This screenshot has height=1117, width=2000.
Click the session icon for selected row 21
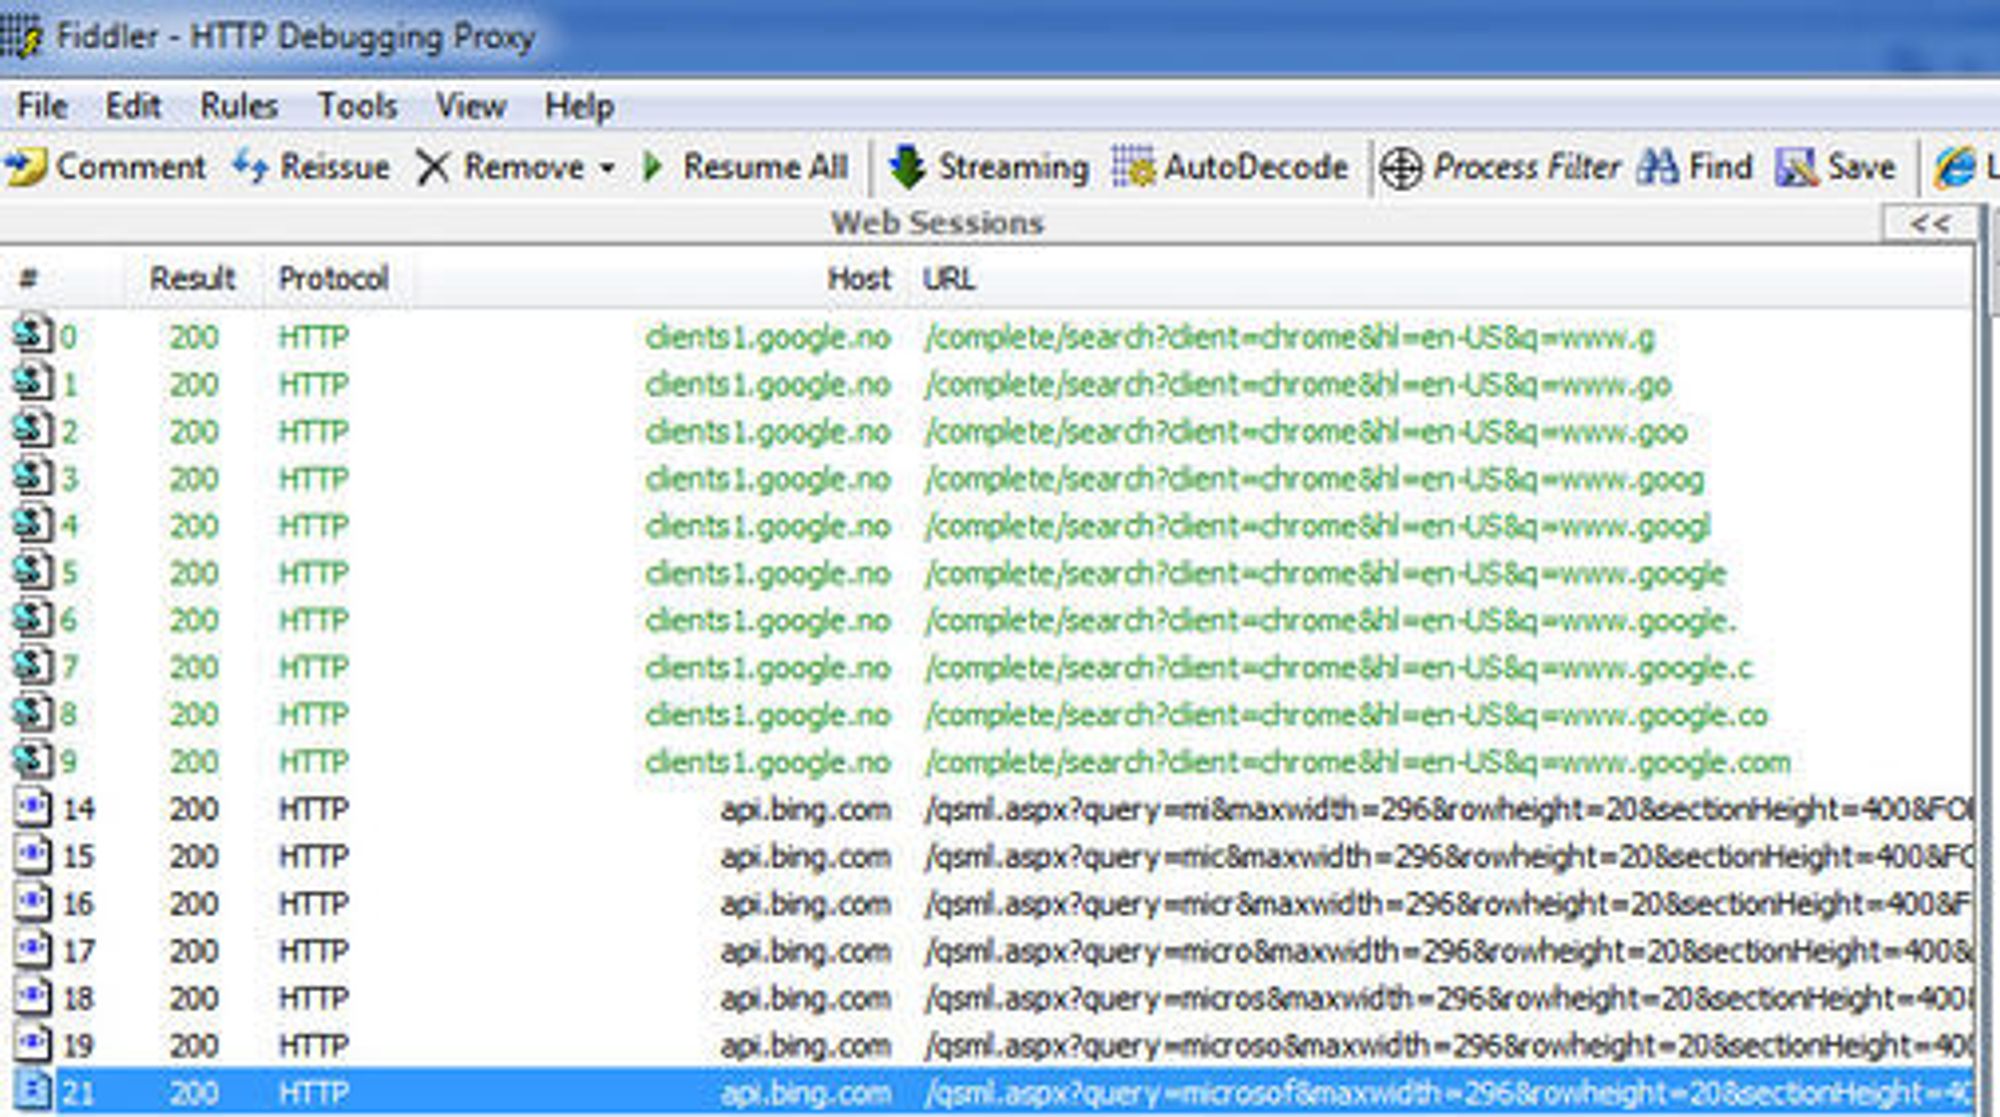point(32,1090)
